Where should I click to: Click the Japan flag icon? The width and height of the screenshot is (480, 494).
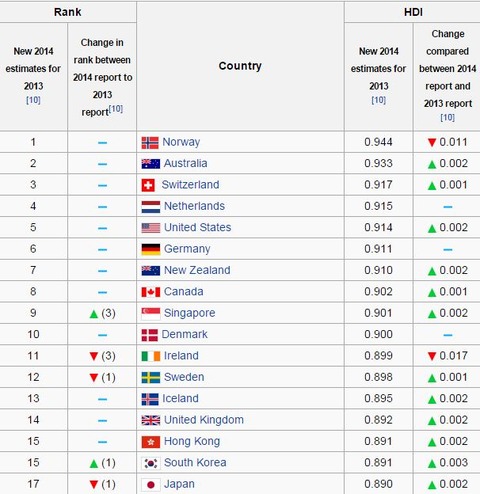click(150, 485)
